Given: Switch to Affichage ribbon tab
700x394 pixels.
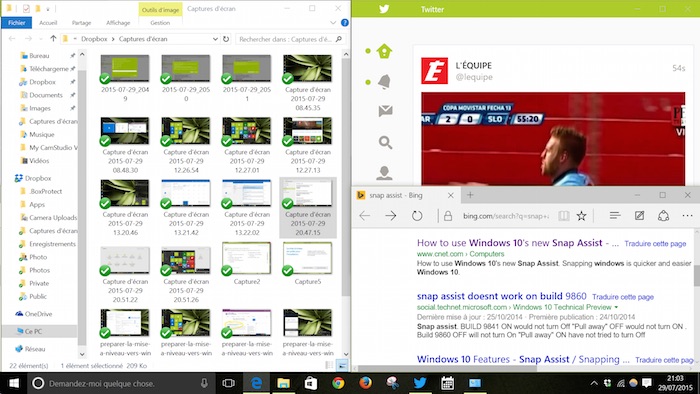Looking at the screenshot, I should tap(118, 22).
